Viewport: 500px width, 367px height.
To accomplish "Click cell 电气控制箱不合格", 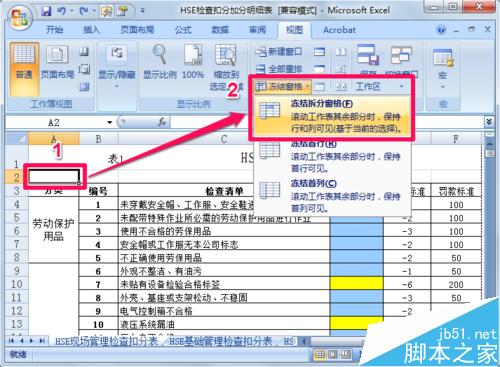I will [224, 311].
